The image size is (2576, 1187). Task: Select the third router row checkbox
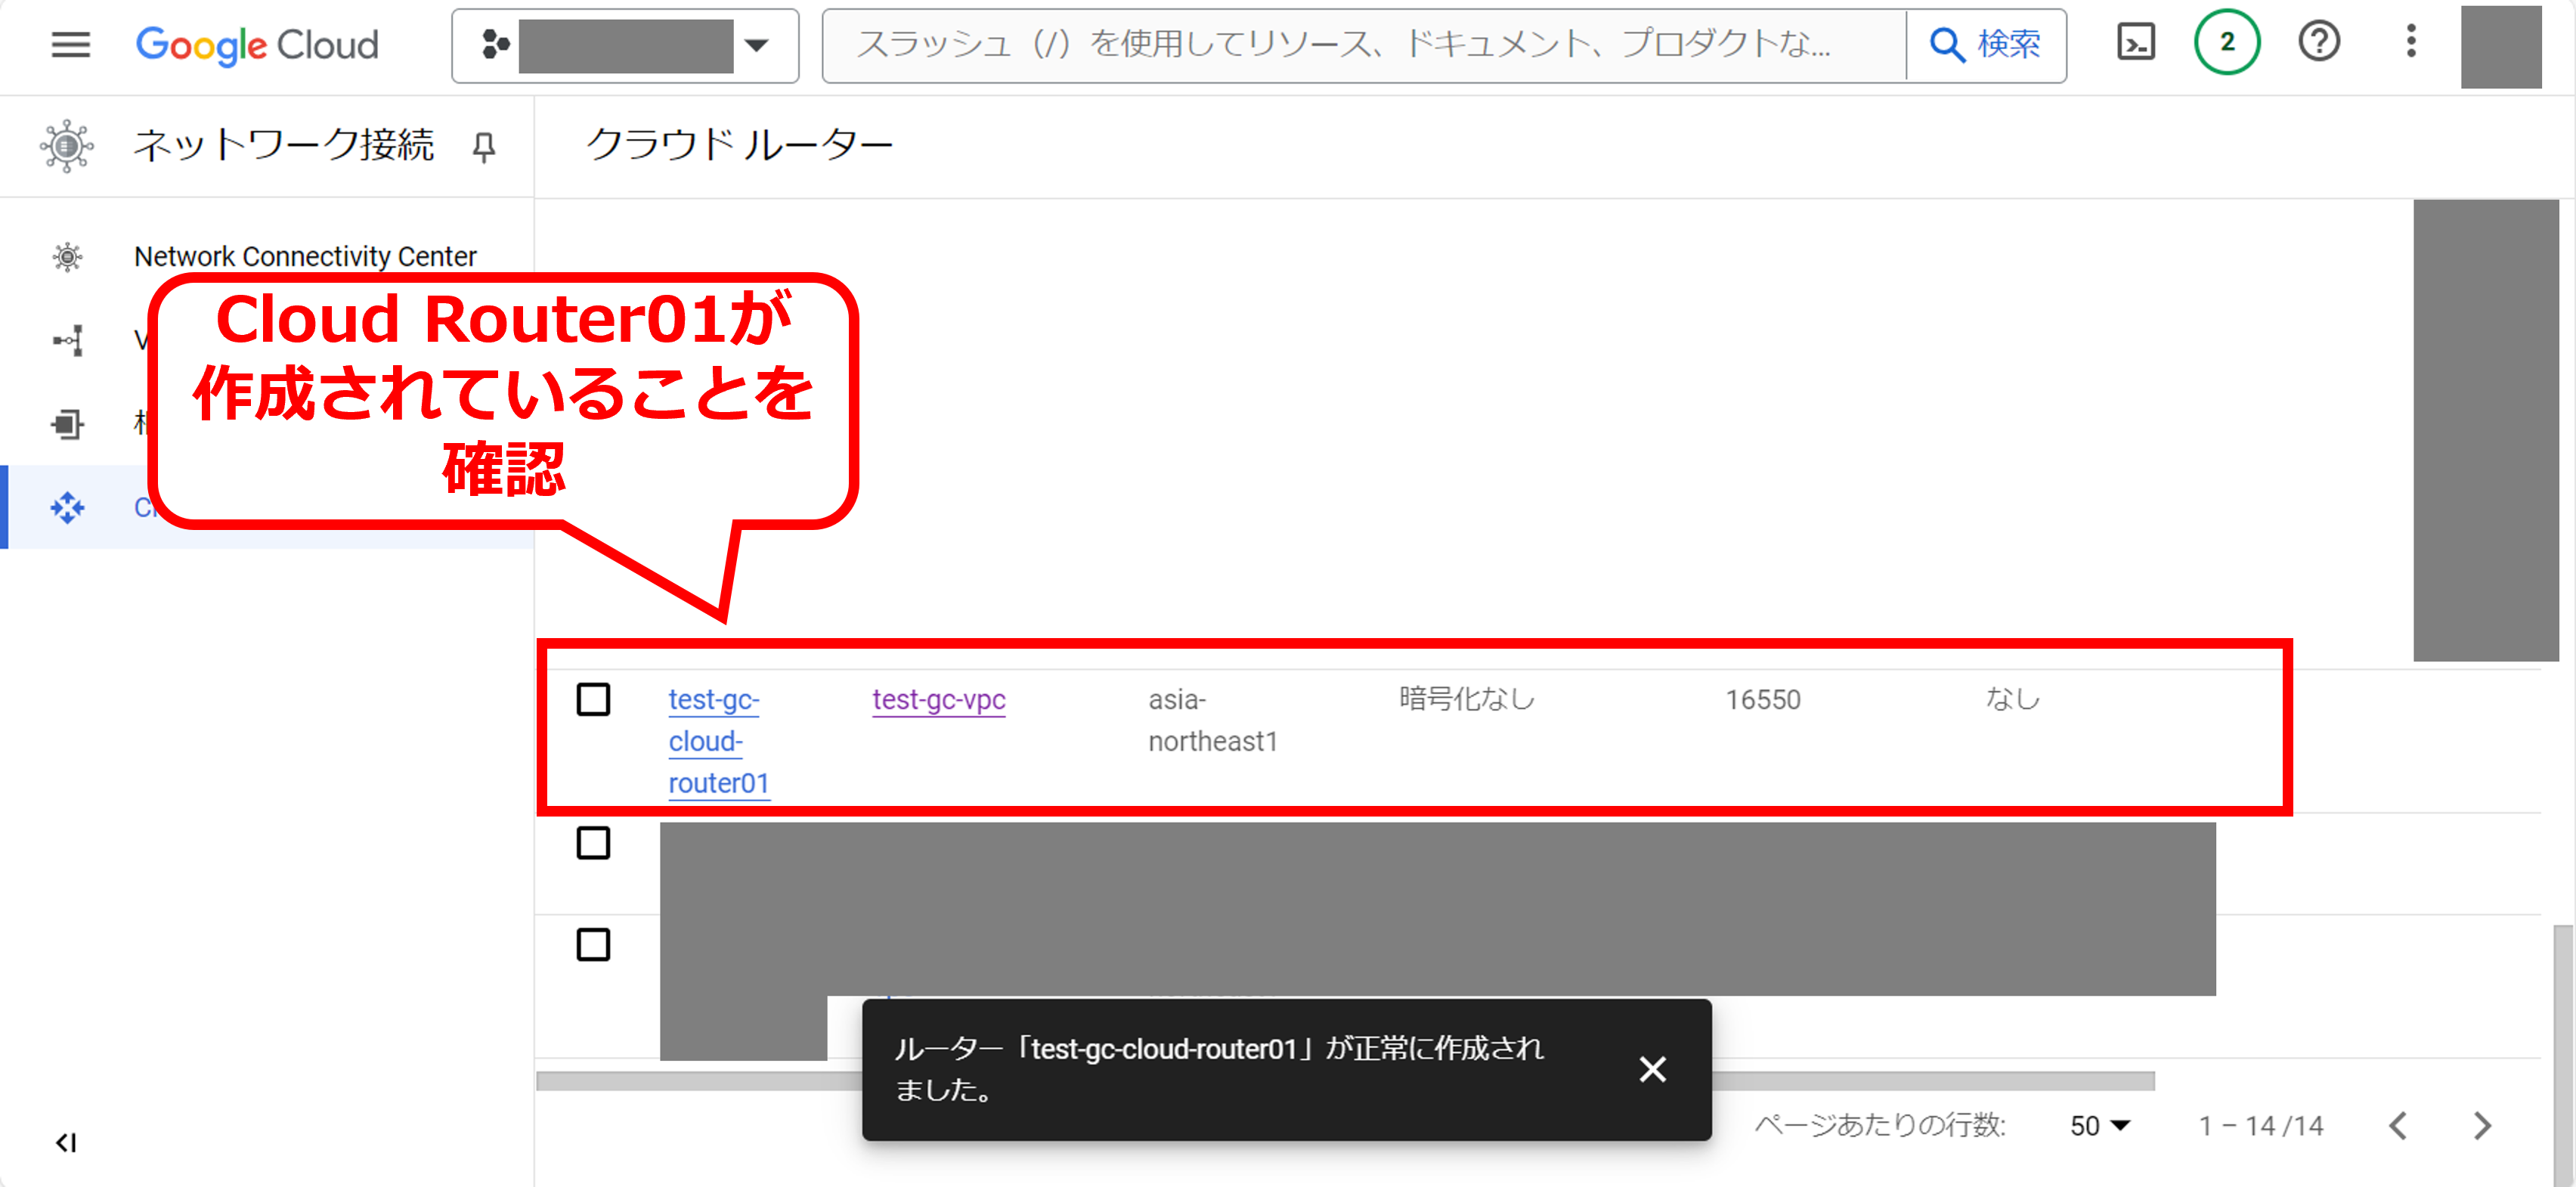(593, 944)
